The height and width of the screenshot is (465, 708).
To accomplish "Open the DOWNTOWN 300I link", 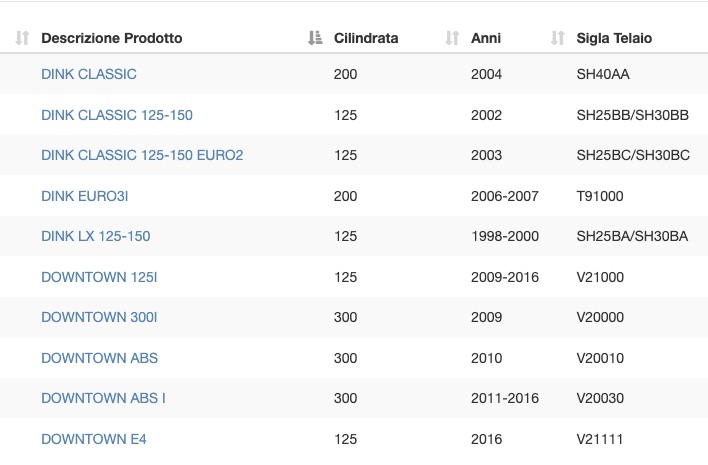I will (x=99, y=317).
